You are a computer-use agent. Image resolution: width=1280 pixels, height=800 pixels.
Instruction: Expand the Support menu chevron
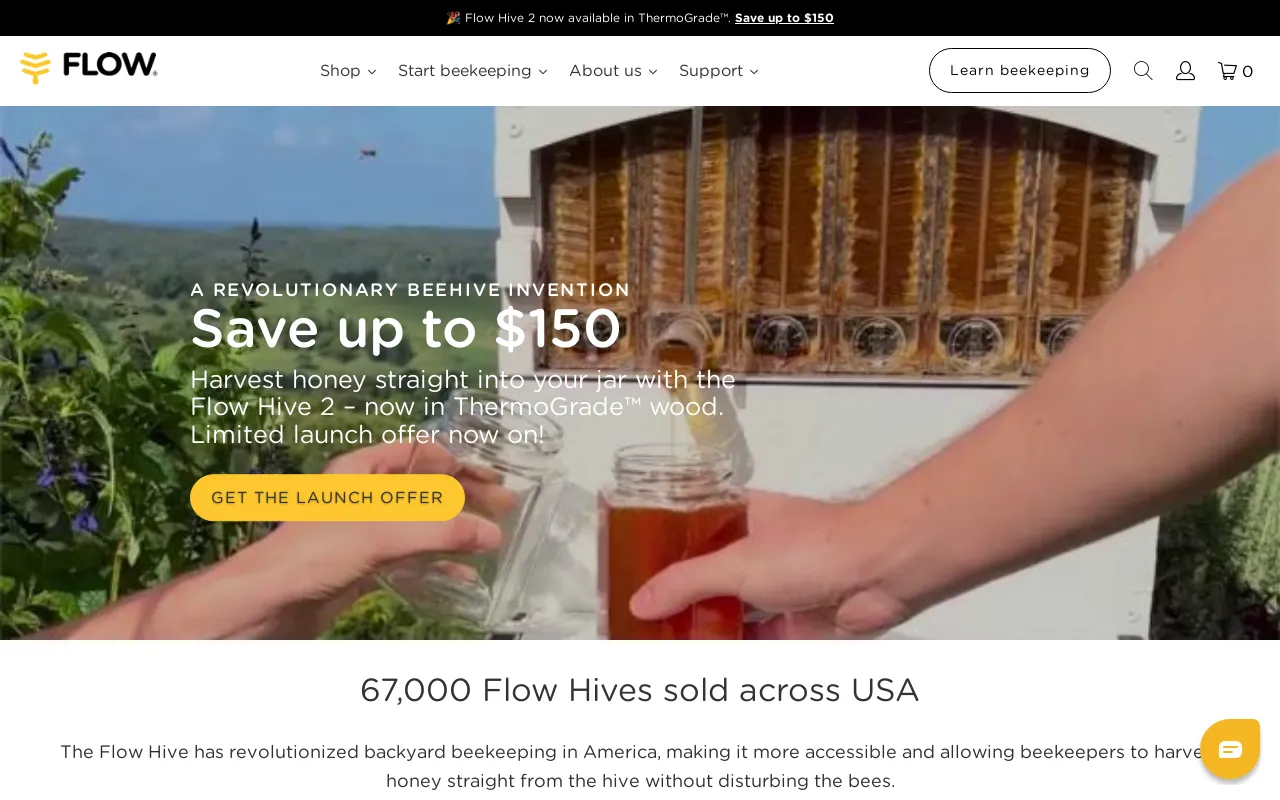754,72
